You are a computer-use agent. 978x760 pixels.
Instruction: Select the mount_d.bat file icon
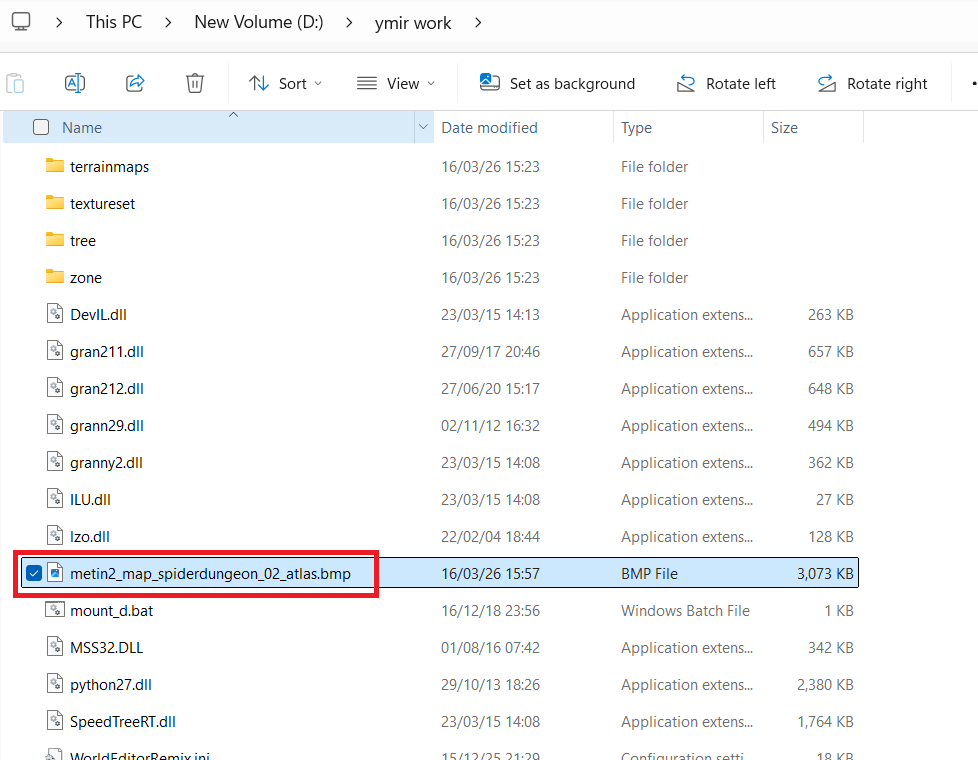tap(55, 610)
